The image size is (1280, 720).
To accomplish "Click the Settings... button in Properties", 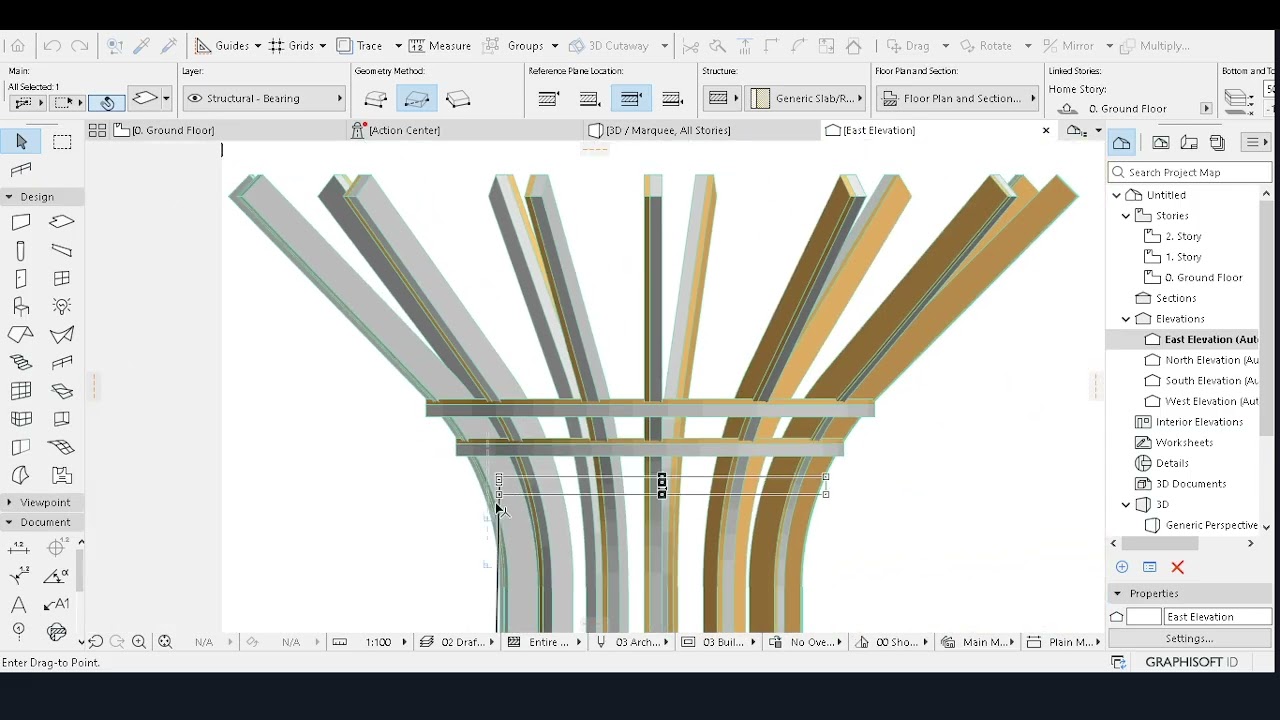I will click(1189, 638).
